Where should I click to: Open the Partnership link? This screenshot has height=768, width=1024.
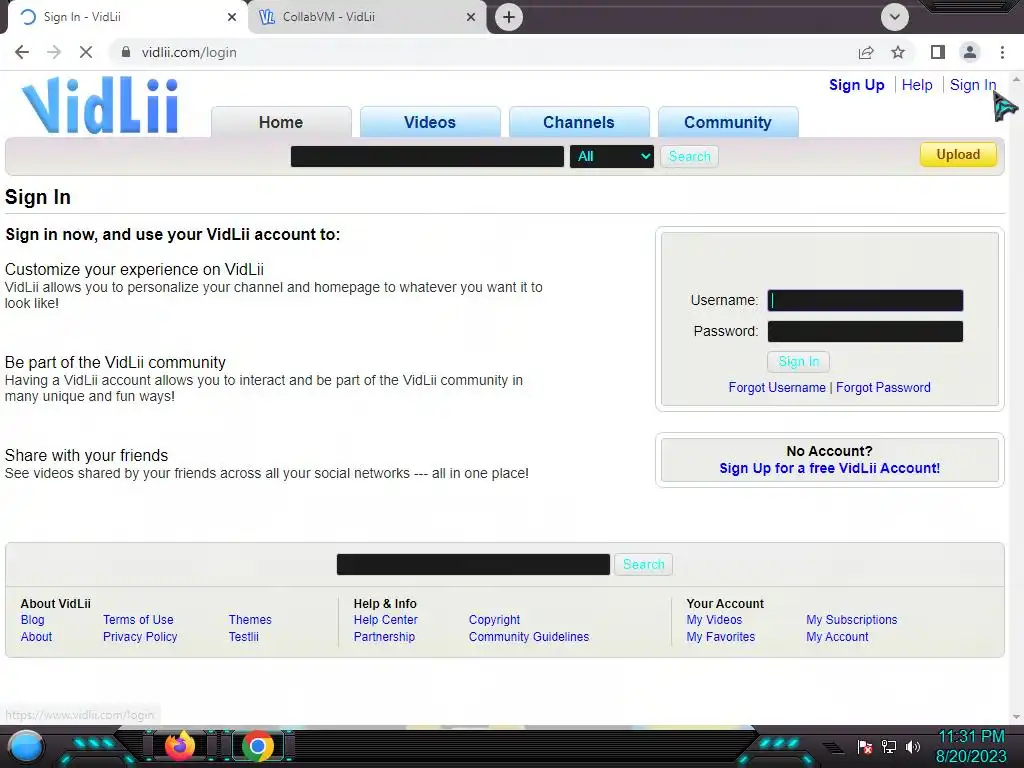[x=384, y=637]
